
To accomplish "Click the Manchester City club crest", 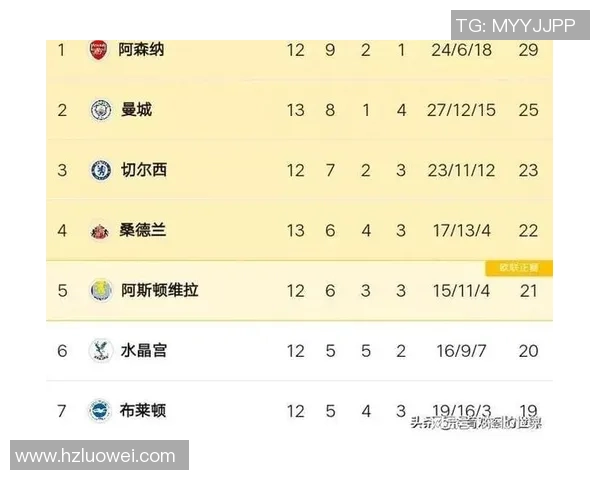I will tap(100, 110).
